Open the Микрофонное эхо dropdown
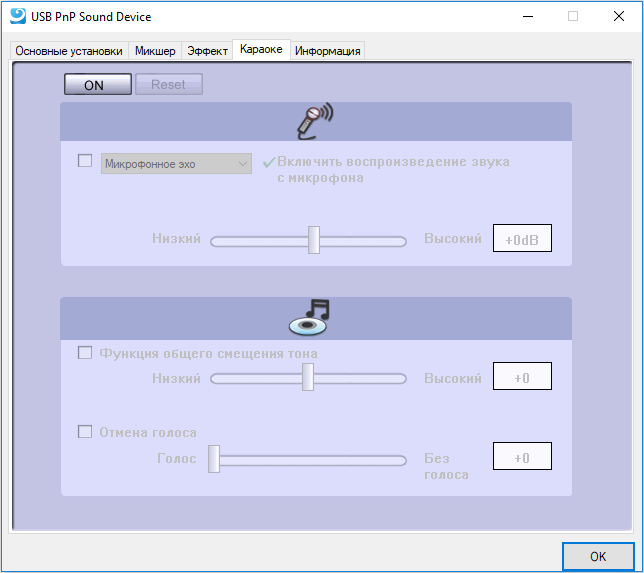644x573 pixels. pyautogui.click(x=176, y=164)
